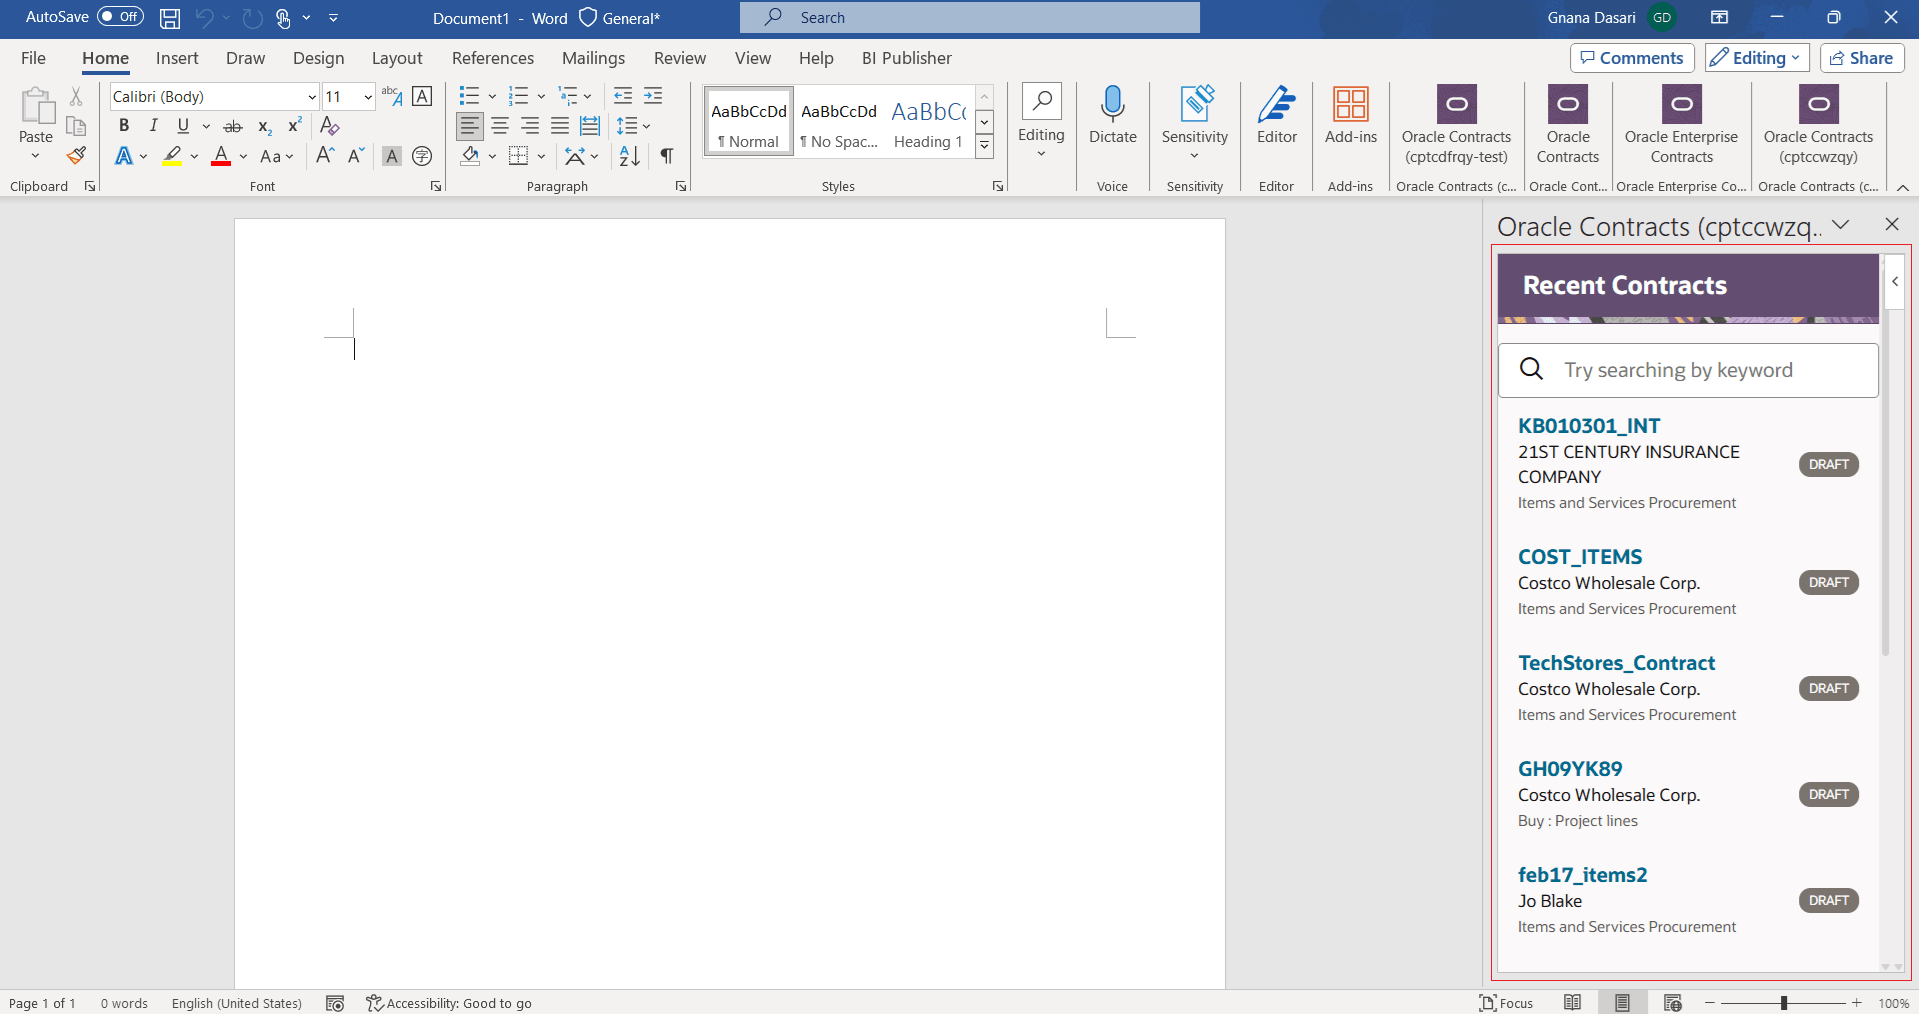Open the font name dropdown

[311, 96]
